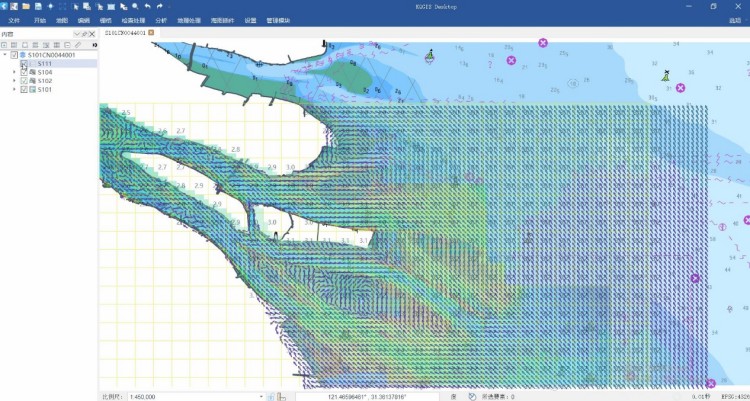Collapse the S101CN0044001 root group
This screenshot has width=750, height=401.
coord(5,55)
